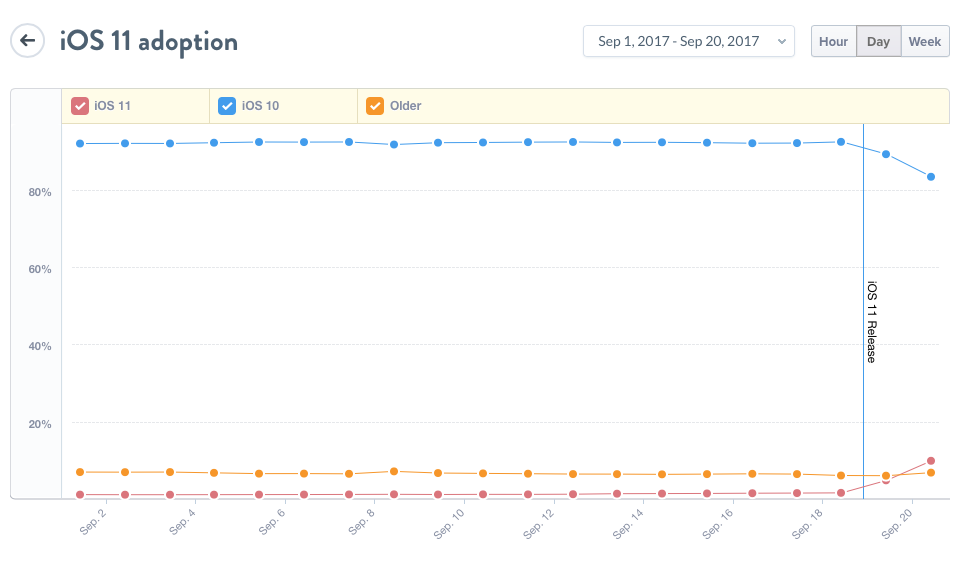Click the back arrow button
Screen dimensions: 973x566
pyautogui.click(x=27, y=41)
